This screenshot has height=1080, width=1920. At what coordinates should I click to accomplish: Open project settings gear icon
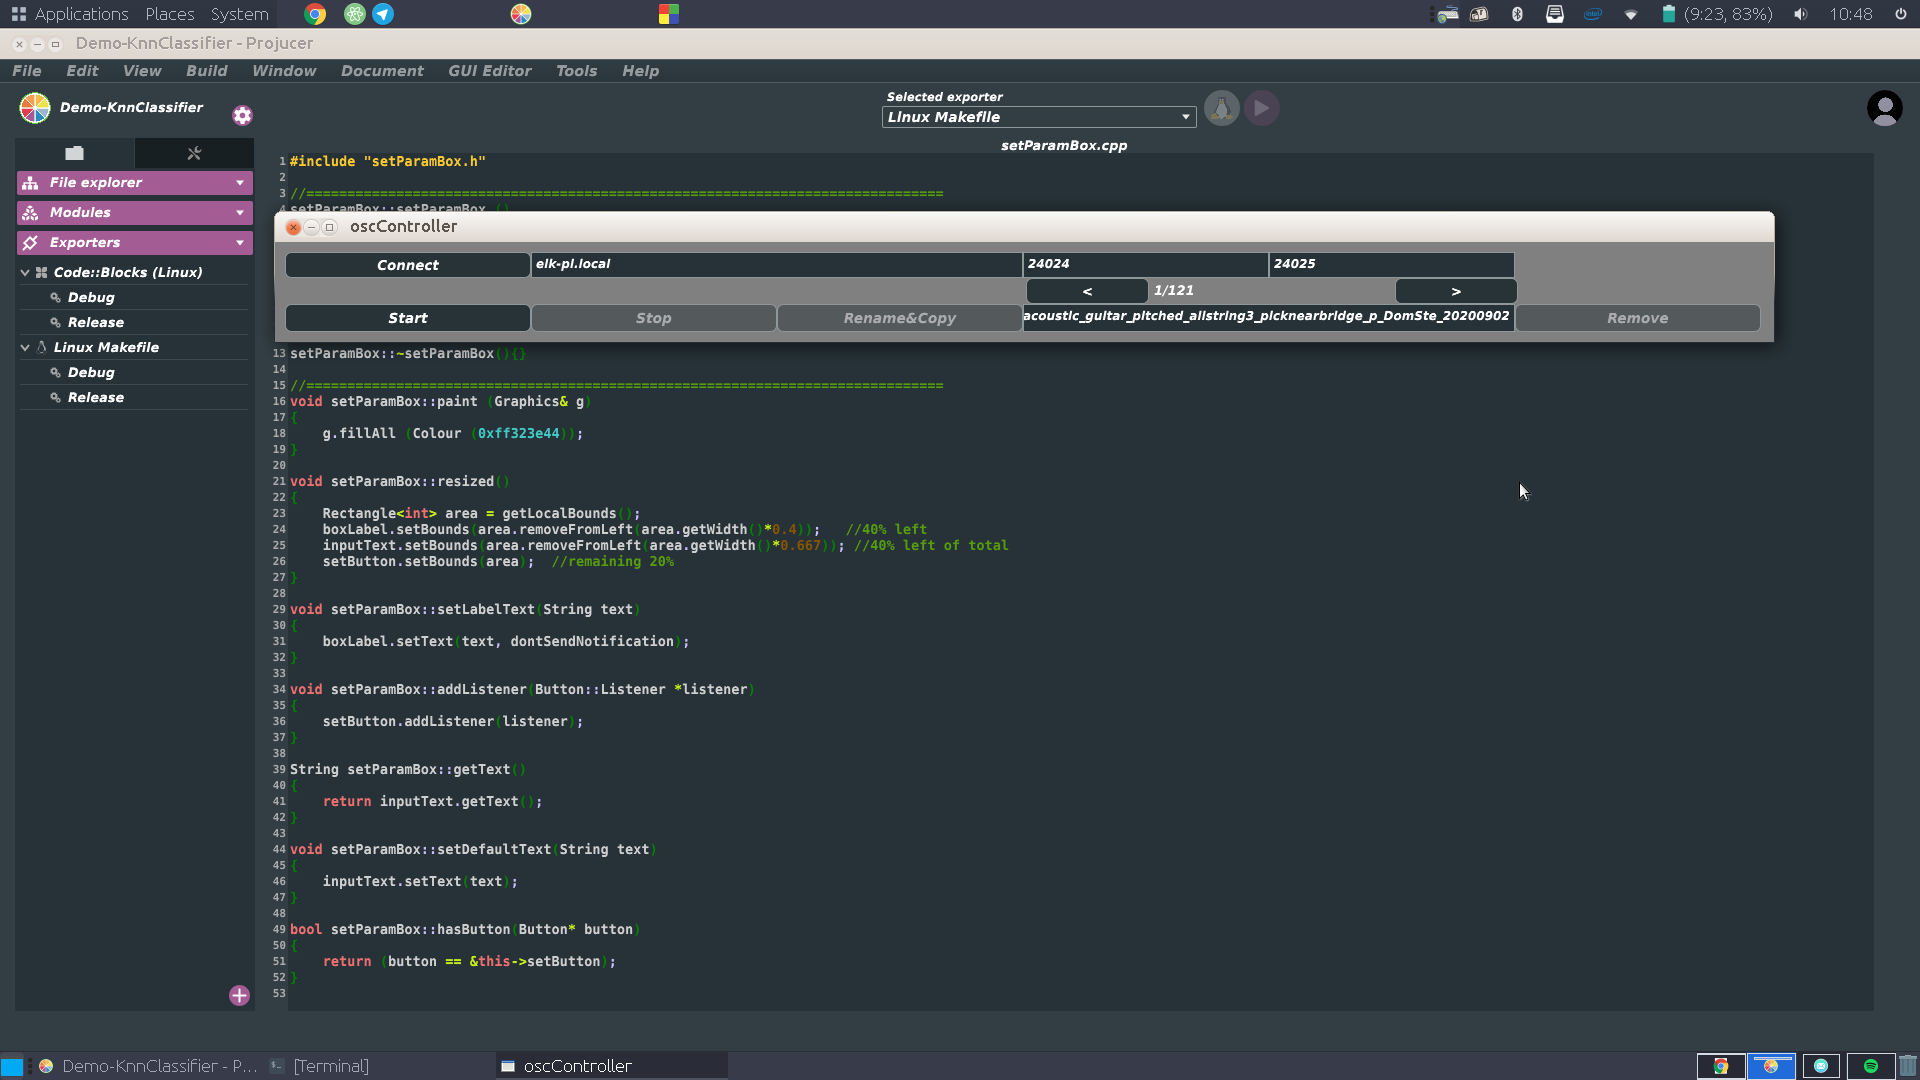(242, 115)
